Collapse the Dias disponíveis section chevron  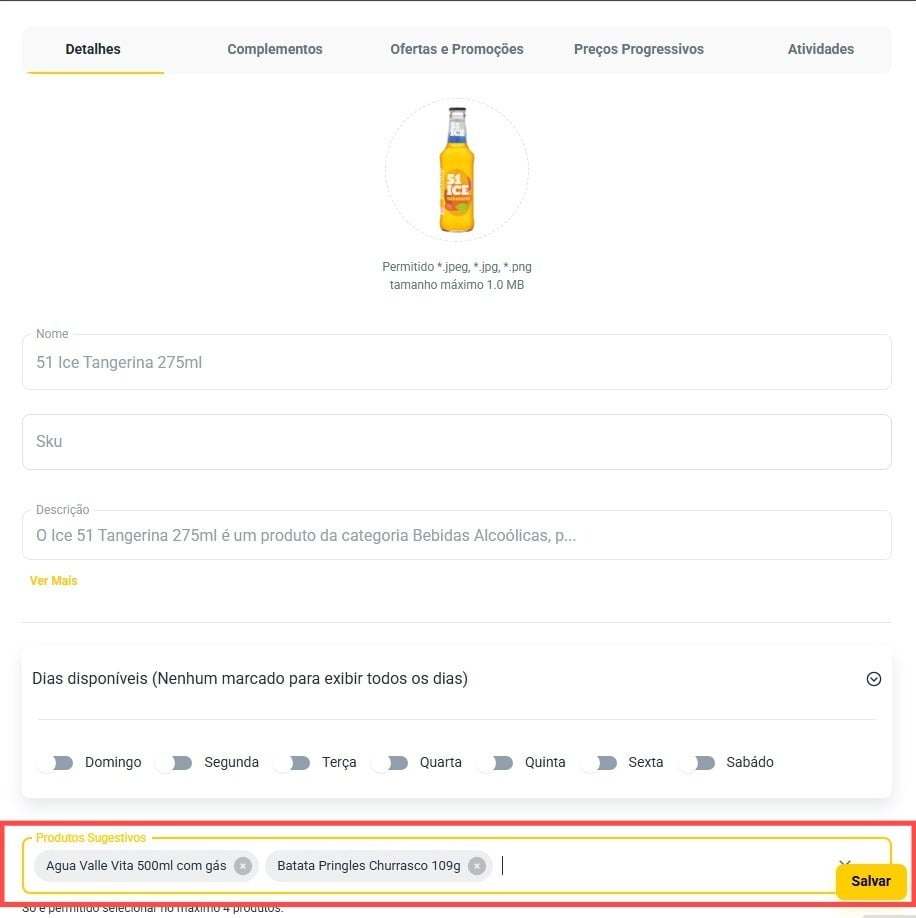(x=873, y=679)
